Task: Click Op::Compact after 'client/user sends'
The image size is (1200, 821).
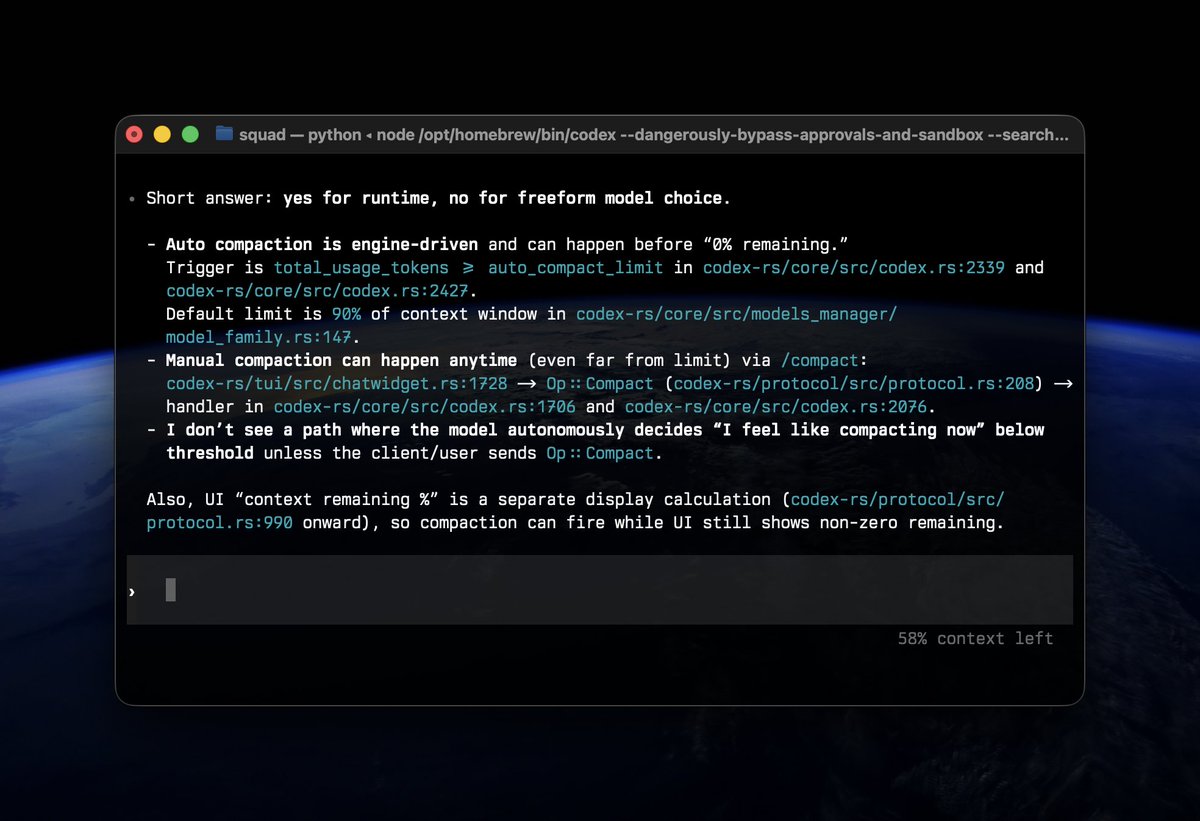Action: (x=600, y=453)
